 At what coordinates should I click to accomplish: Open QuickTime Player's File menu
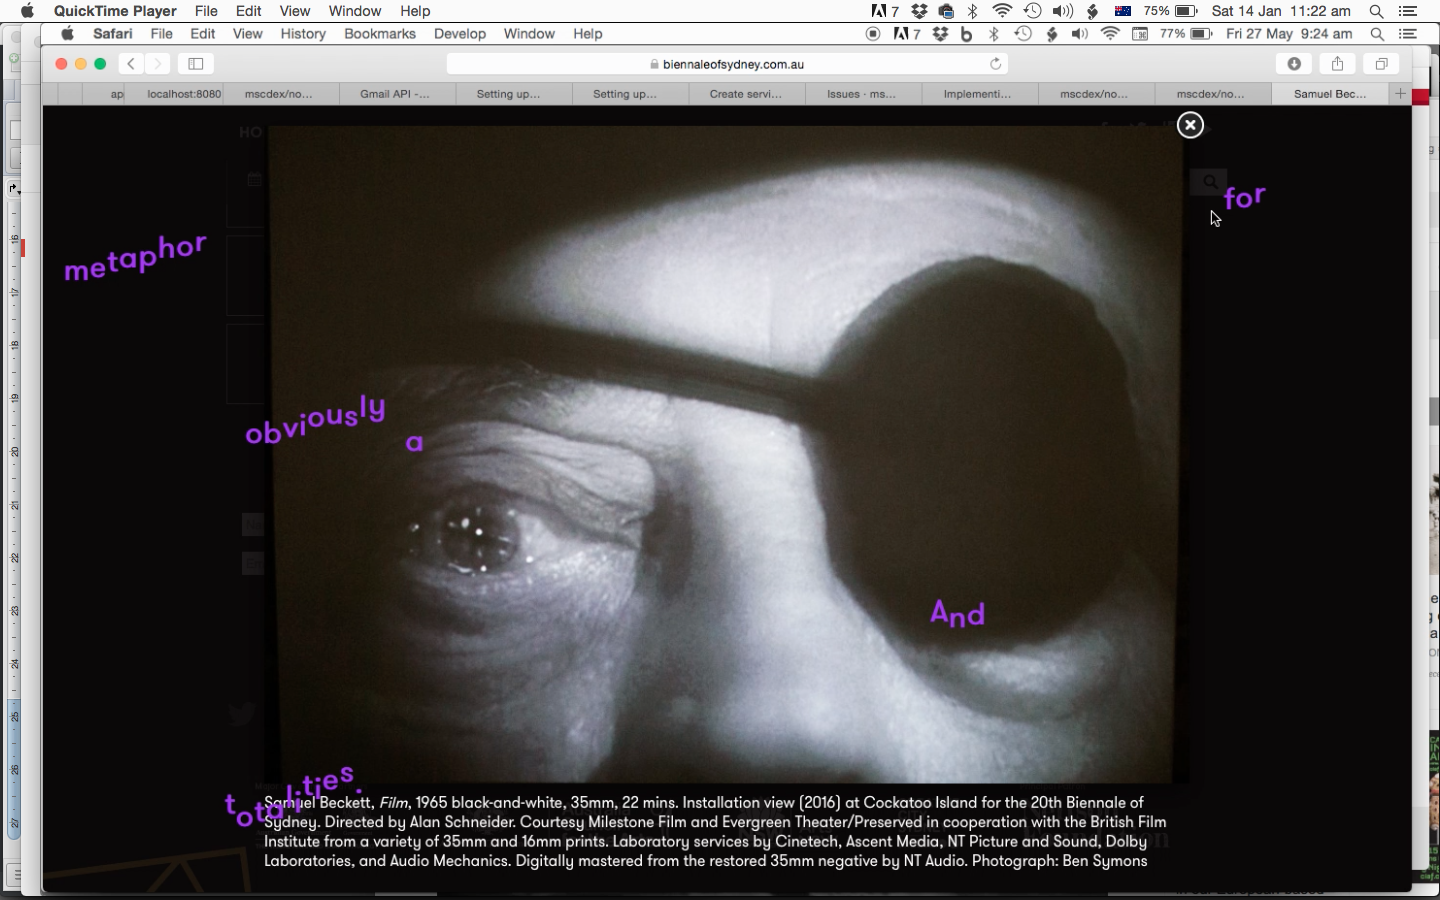206,11
